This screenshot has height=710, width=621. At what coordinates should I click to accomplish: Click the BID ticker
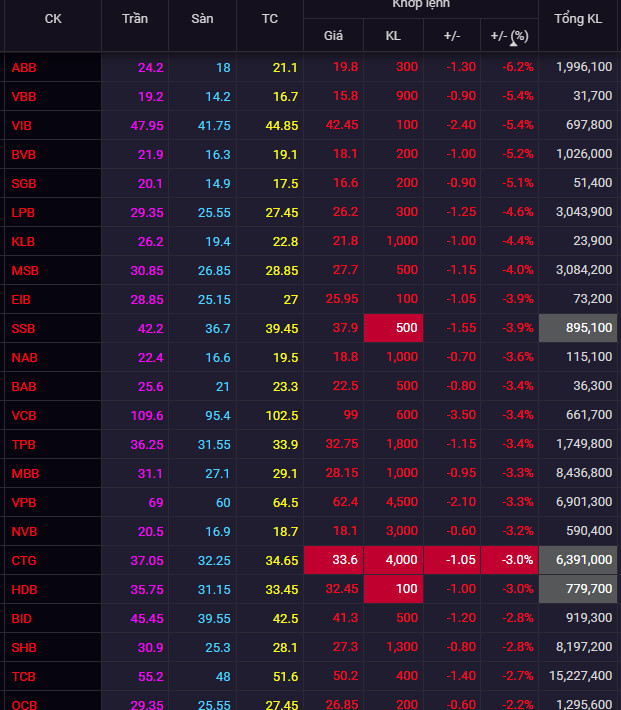pyautogui.click(x=22, y=619)
